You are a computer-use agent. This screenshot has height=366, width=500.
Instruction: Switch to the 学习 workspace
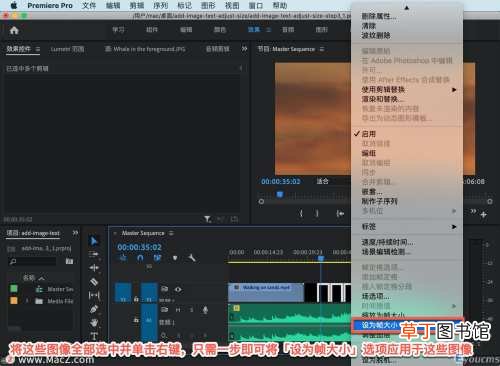[x=118, y=30]
